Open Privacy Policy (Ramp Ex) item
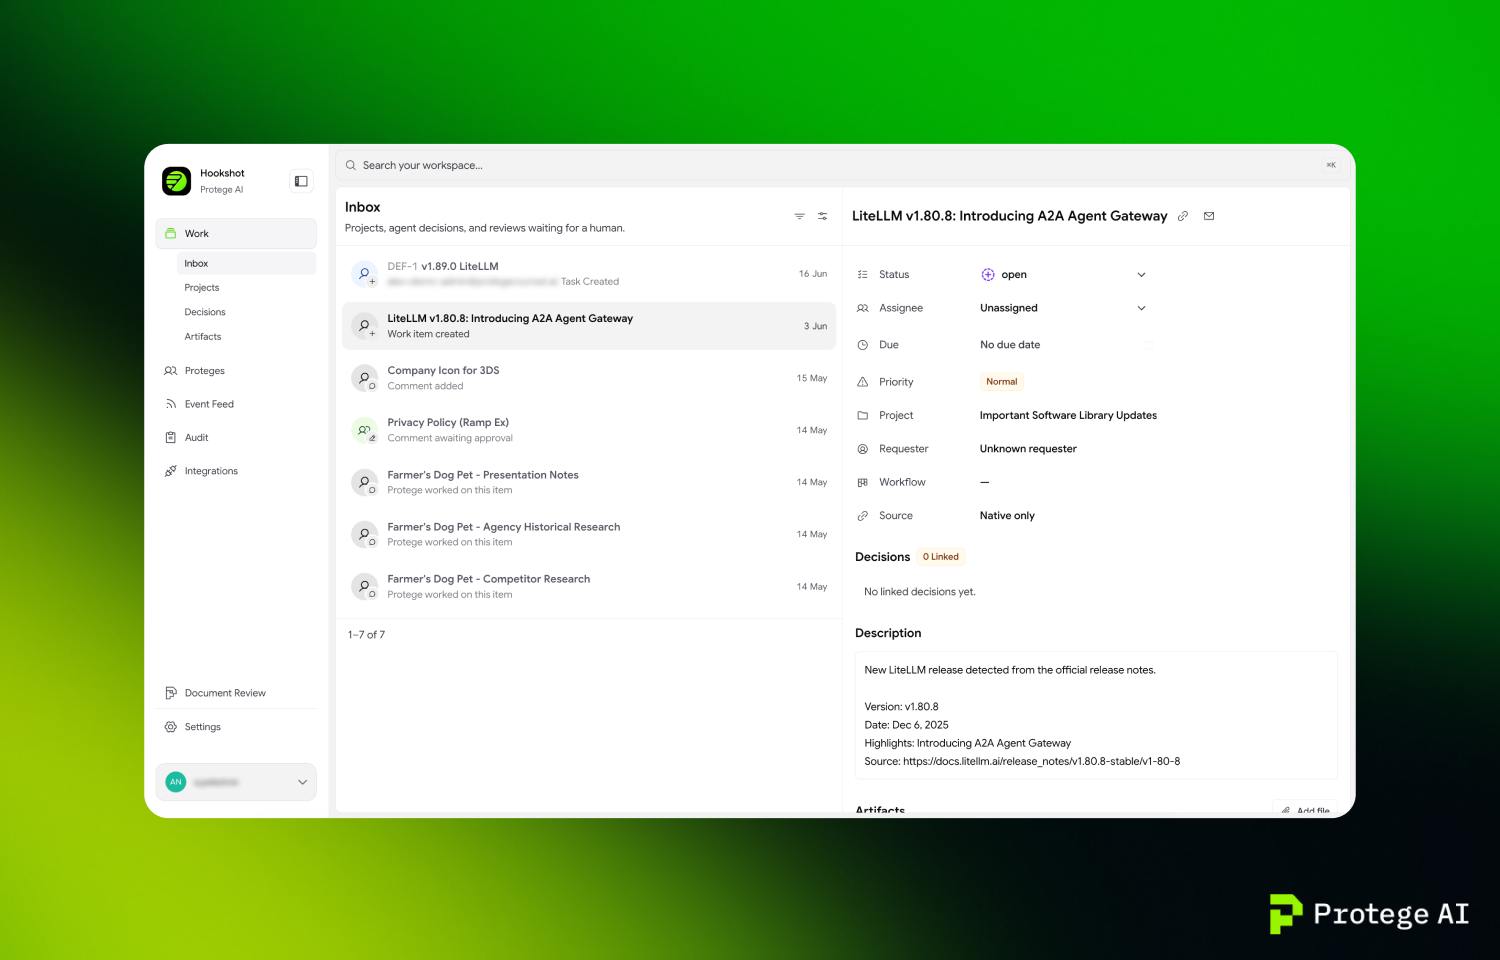The width and height of the screenshot is (1500, 960). pyautogui.click(x=589, y=430)
